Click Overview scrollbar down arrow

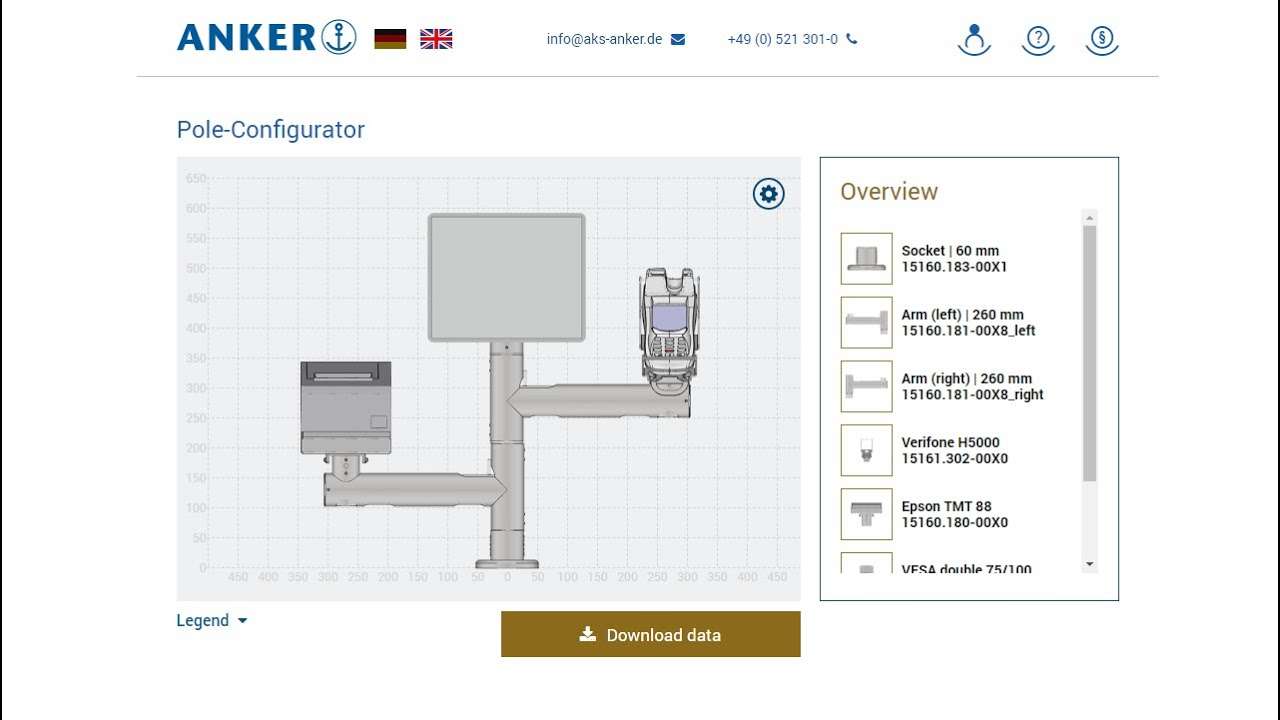tap(1090, 565)
